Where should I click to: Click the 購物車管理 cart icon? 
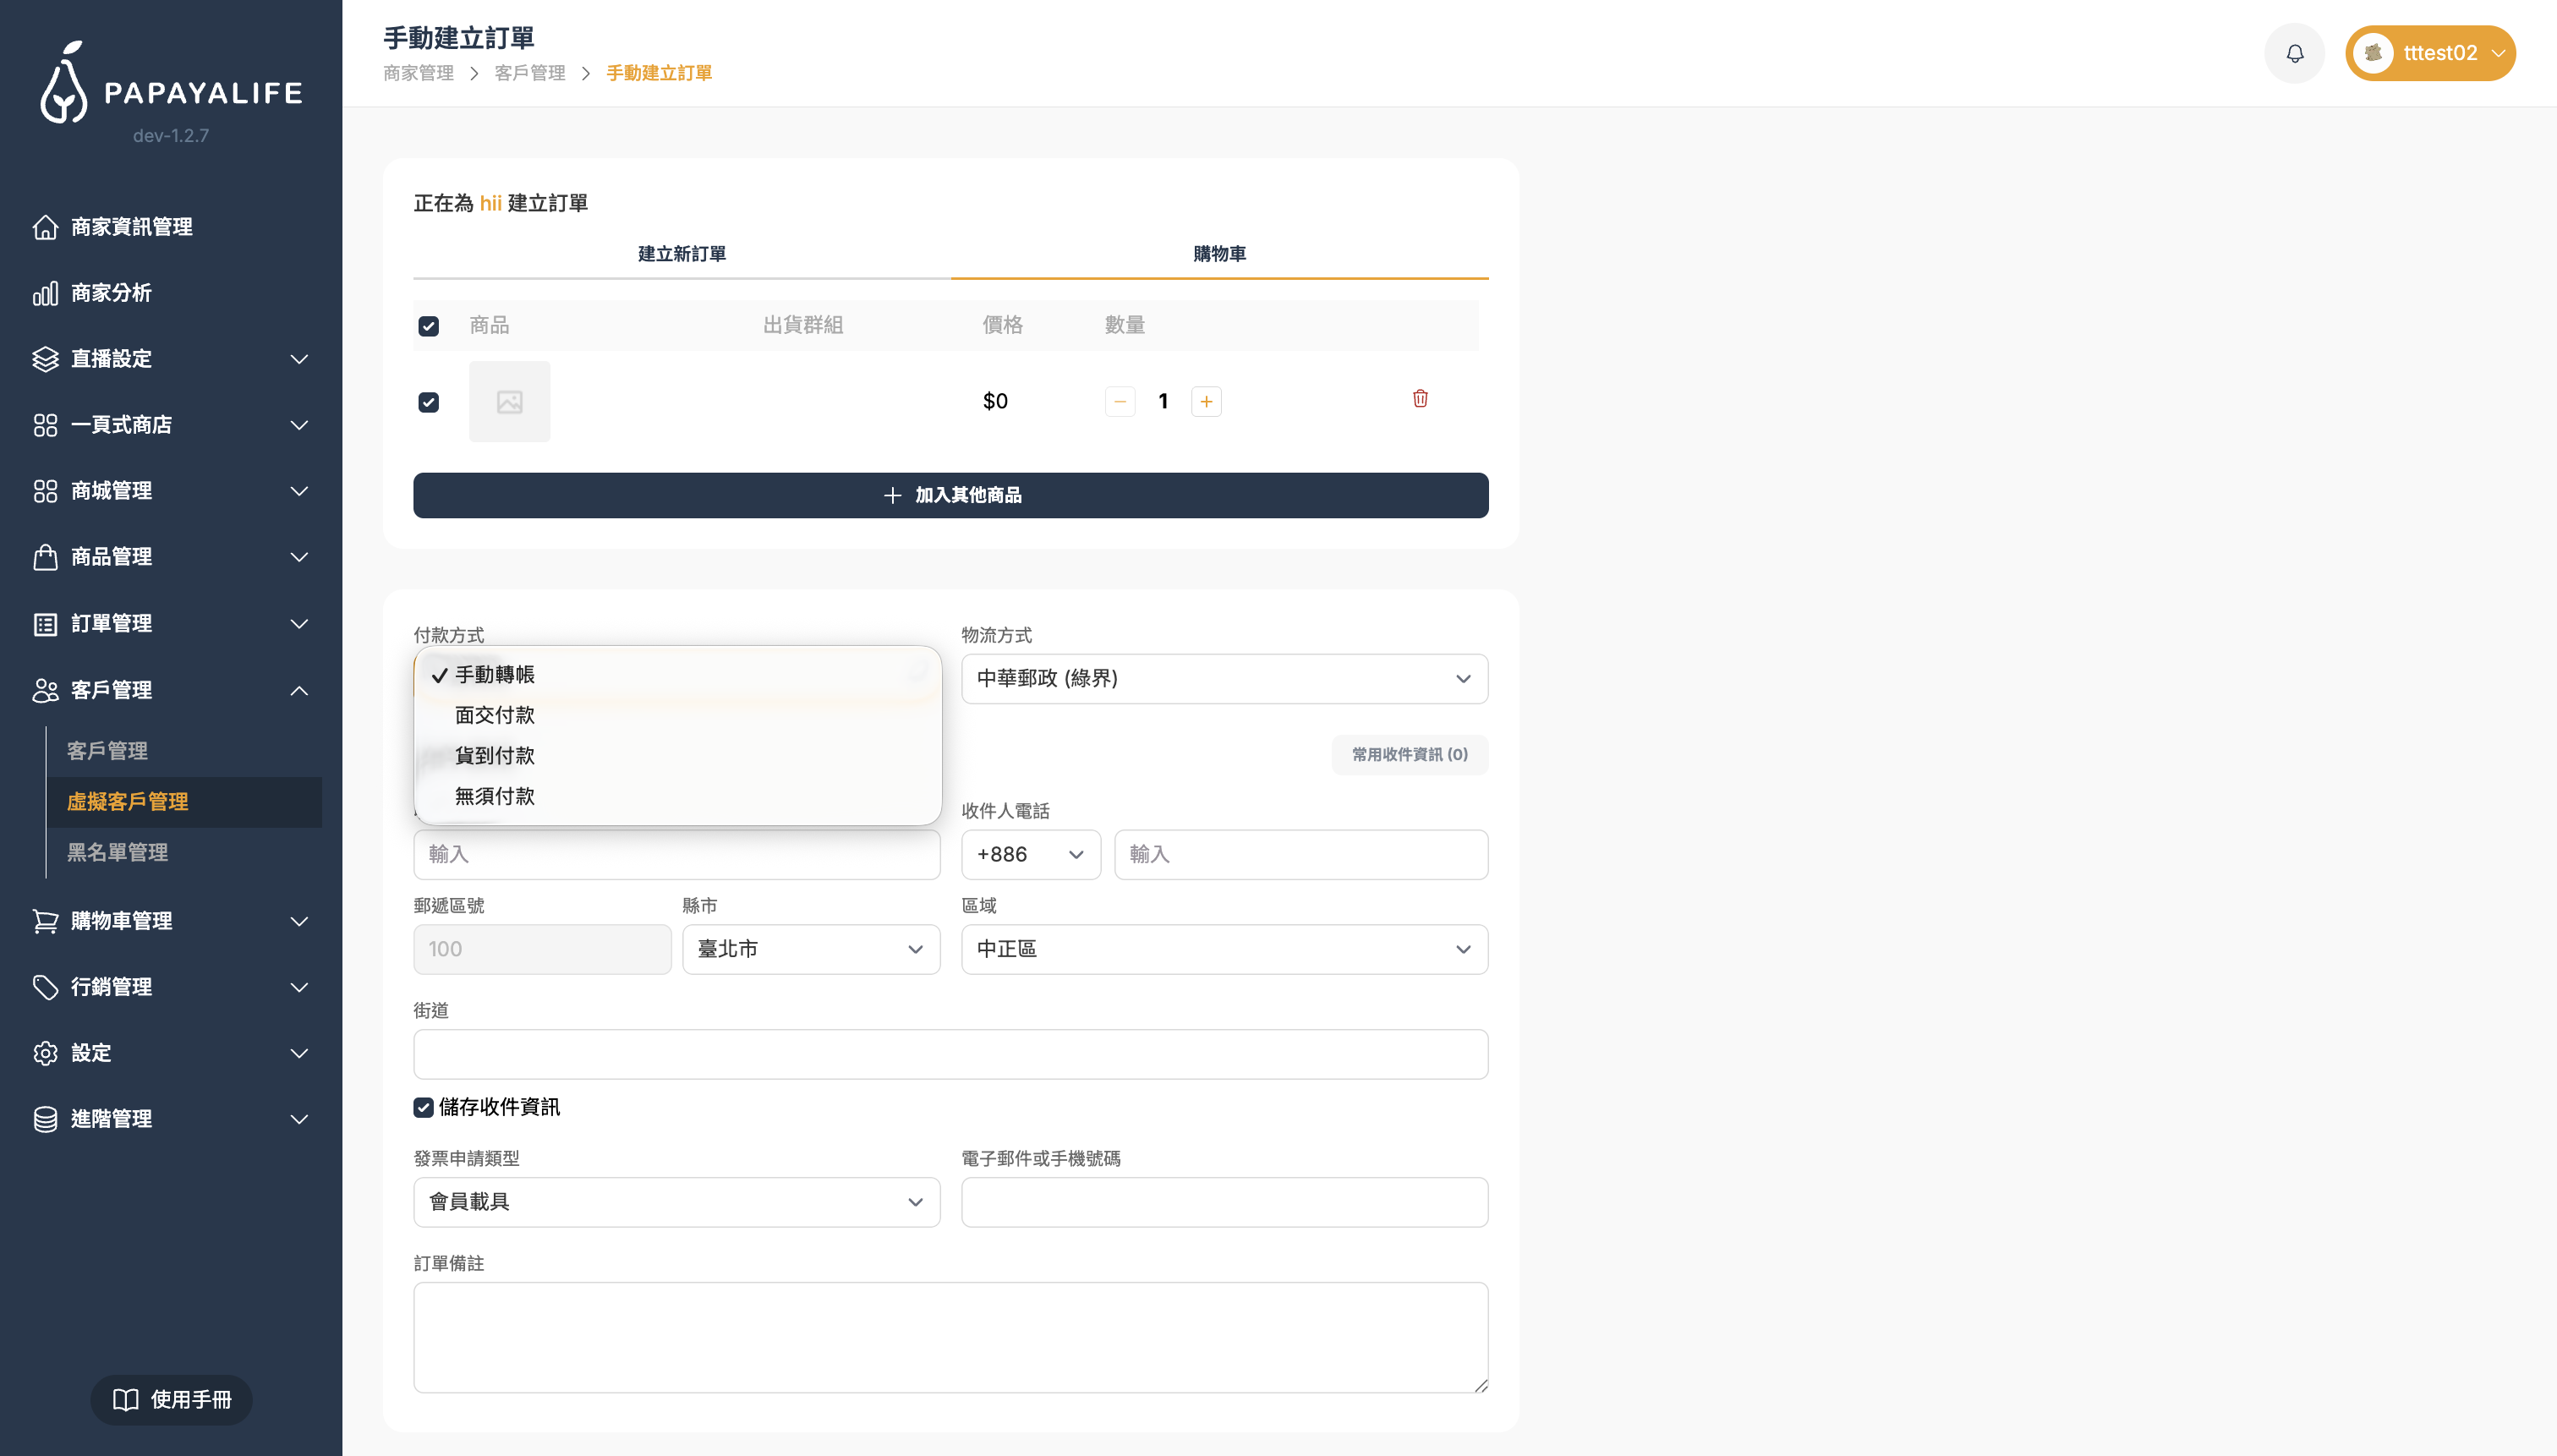pos(46,920)
